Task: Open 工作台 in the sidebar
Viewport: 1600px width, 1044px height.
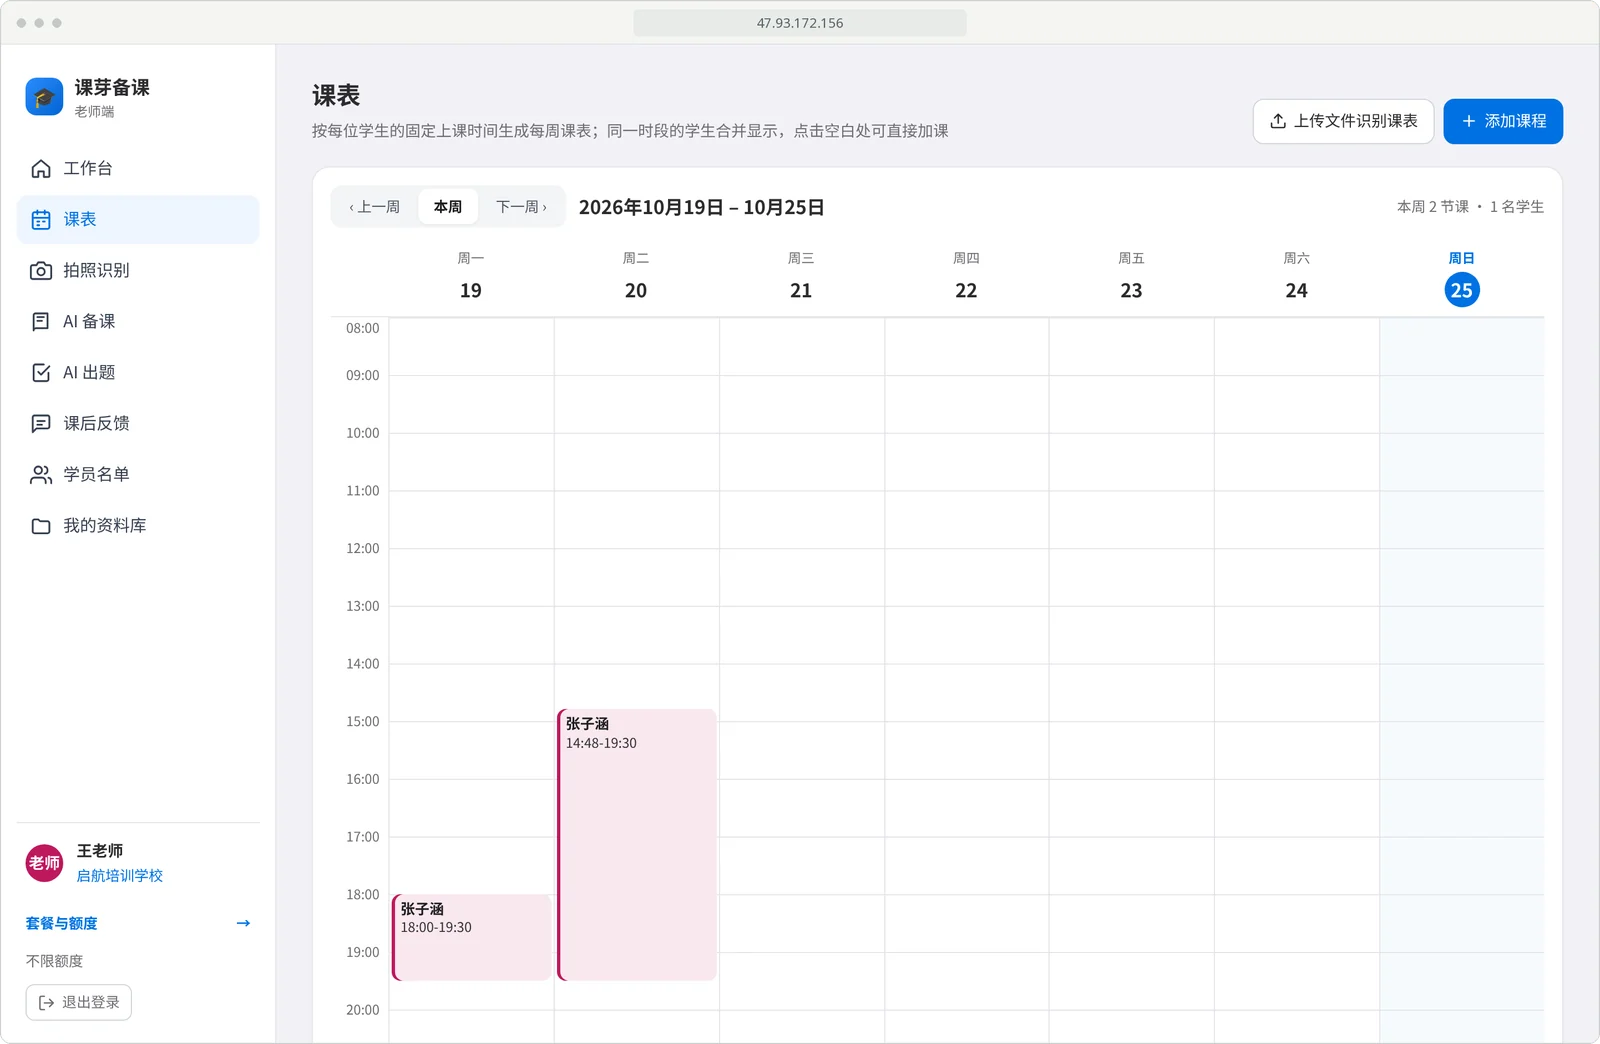Action: [x=138, y=168]
